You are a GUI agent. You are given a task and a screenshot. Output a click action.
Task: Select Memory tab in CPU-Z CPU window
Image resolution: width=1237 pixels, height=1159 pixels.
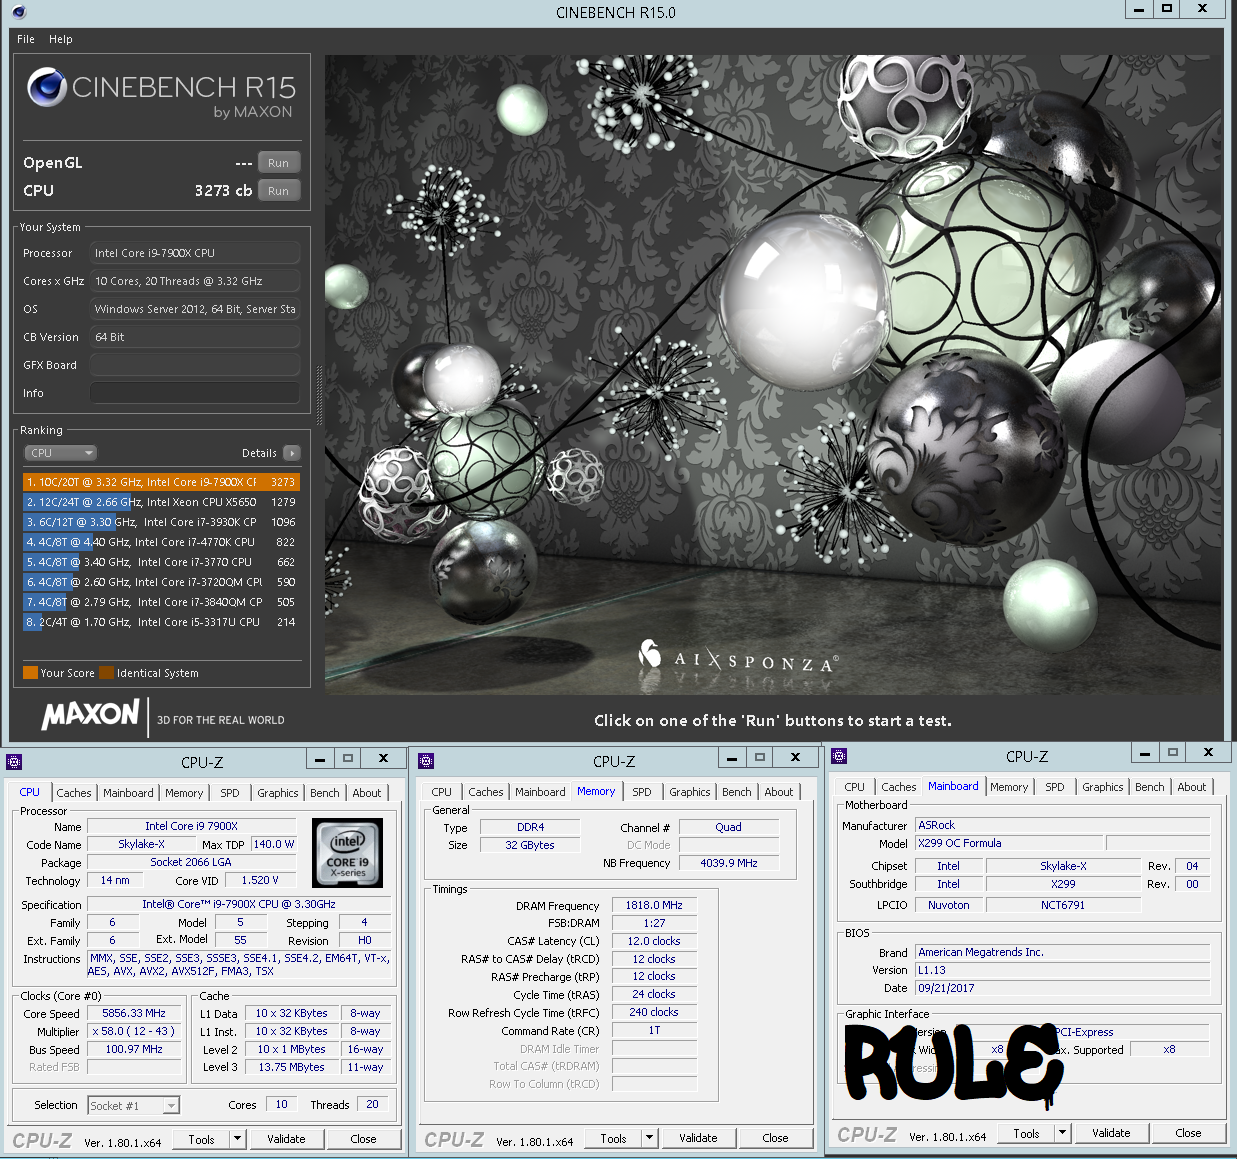184,793
